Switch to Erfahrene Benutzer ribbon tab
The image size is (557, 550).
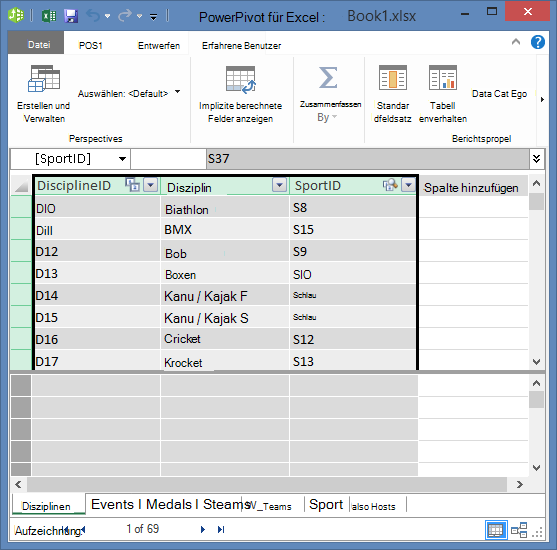click(x=242, y=45)
